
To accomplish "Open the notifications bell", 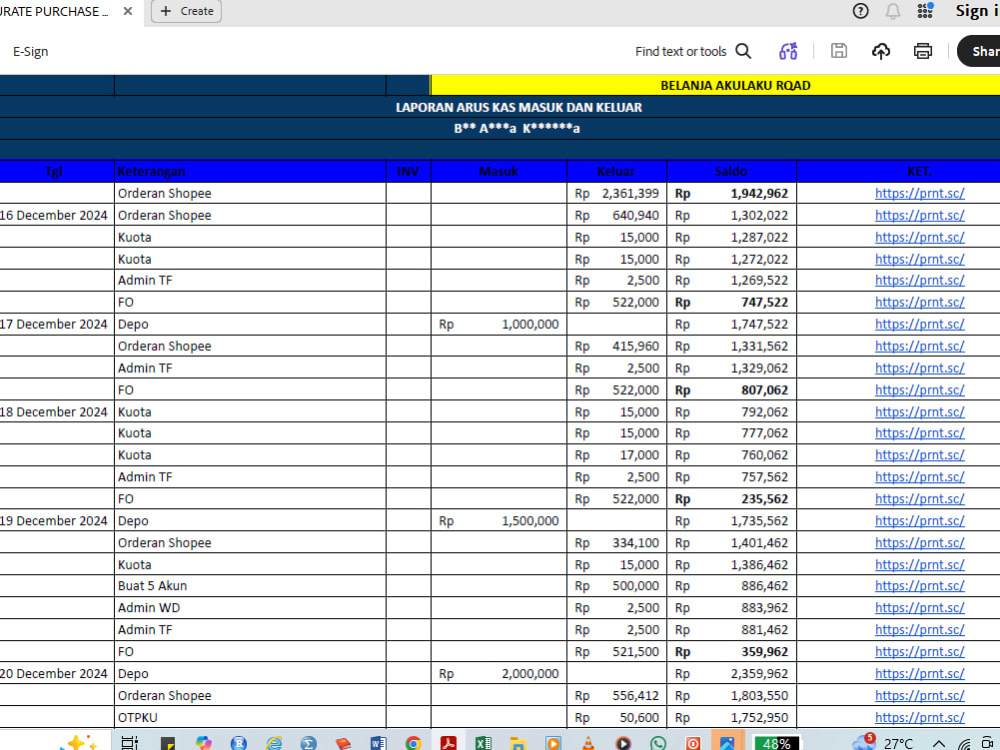I will pos(893,11).
